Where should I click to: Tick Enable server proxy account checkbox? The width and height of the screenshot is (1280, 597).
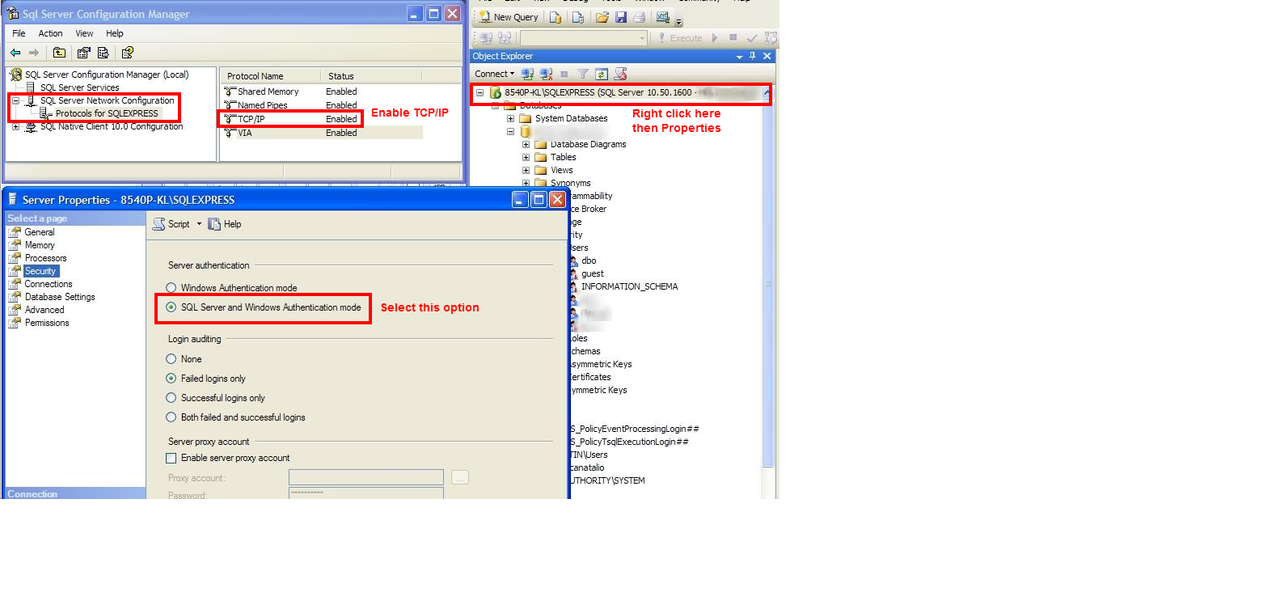pyautogui.click(x=171, y=458)
